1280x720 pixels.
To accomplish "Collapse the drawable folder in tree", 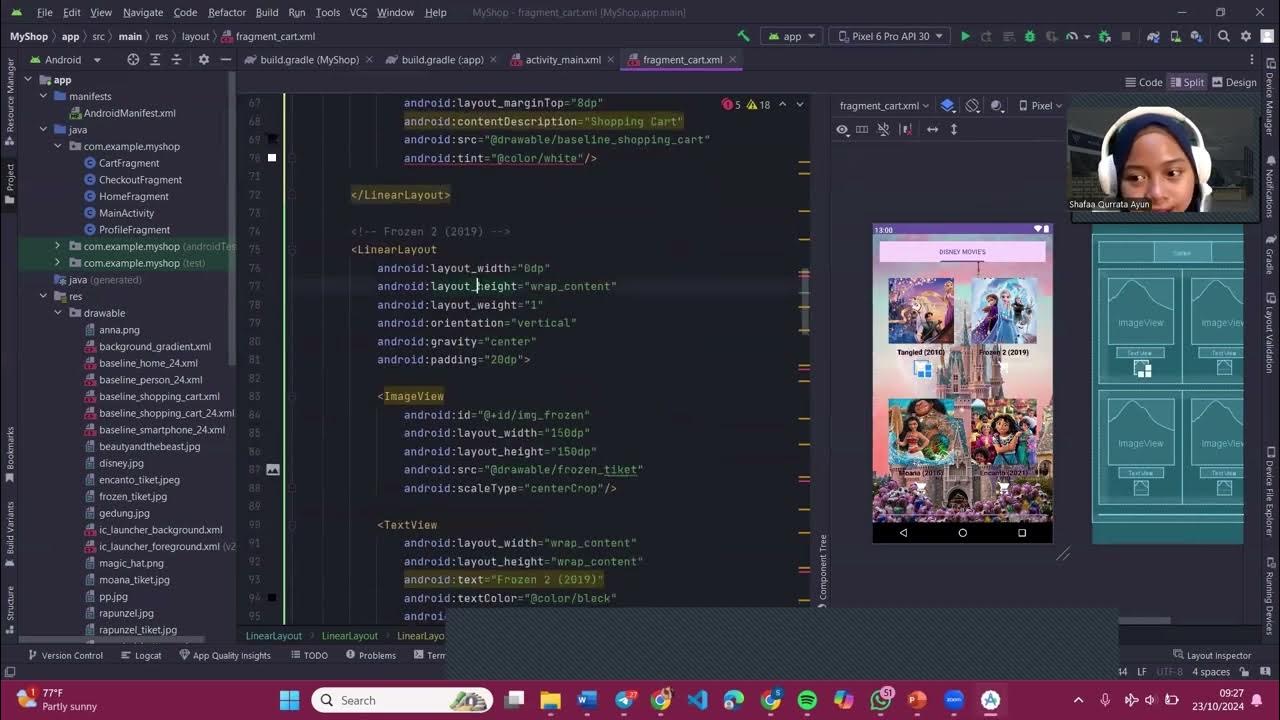I will point(58,313).
